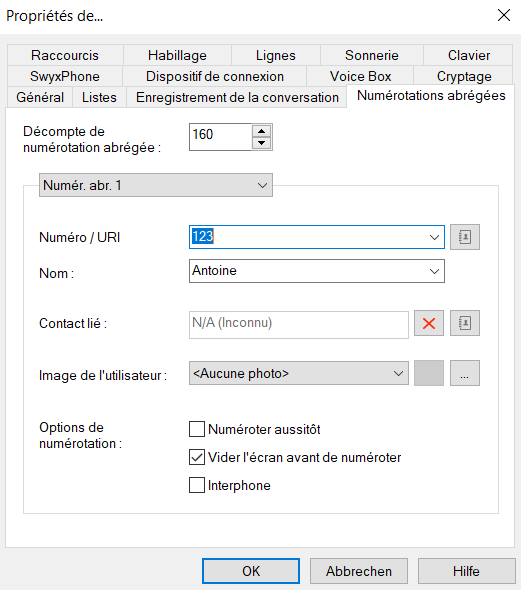Expand the Nom dropdown list
Viewport: 521px width, 590px height.
point(434,271)
